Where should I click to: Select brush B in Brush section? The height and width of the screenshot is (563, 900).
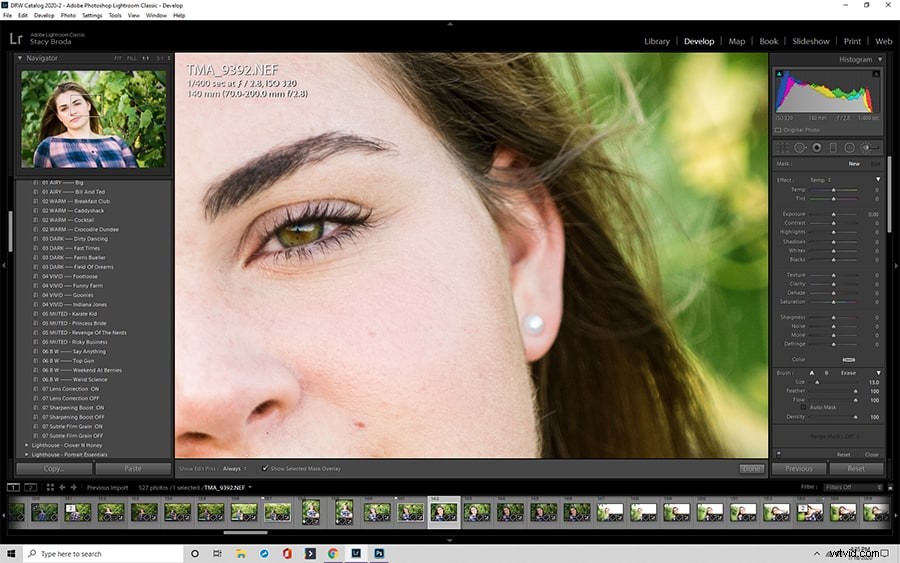coord(827,373)
